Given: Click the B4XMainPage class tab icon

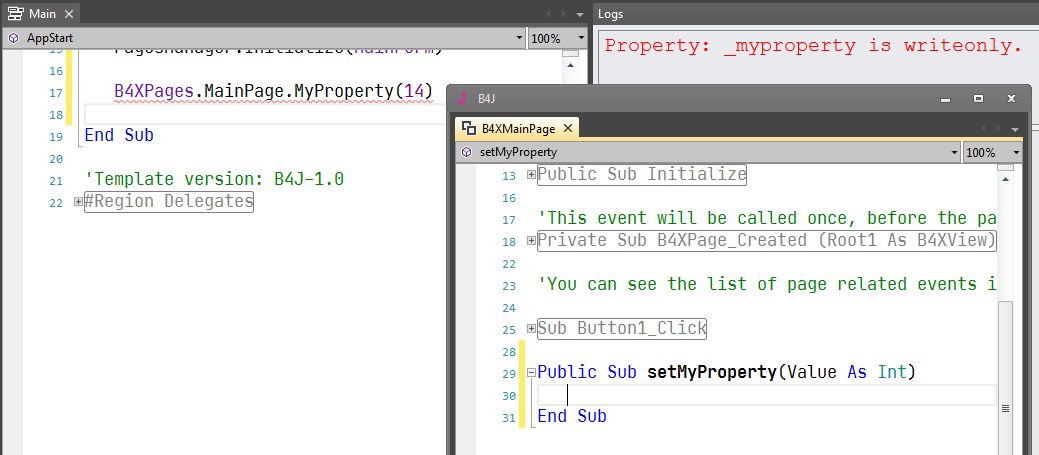Looking at the screenshot, I should pyautogui.click(x=468, y=128).
